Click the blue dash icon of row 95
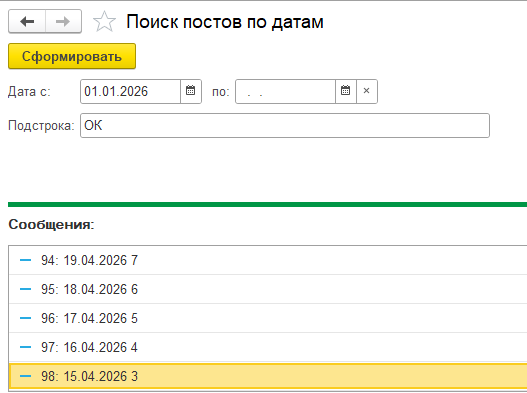 point(26,289)
